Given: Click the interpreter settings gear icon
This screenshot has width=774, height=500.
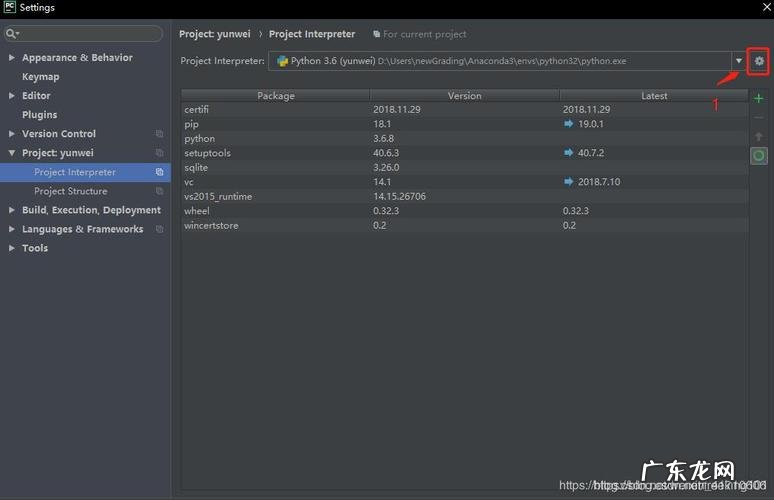Looking at the screenshot, I should click(759, 61).
